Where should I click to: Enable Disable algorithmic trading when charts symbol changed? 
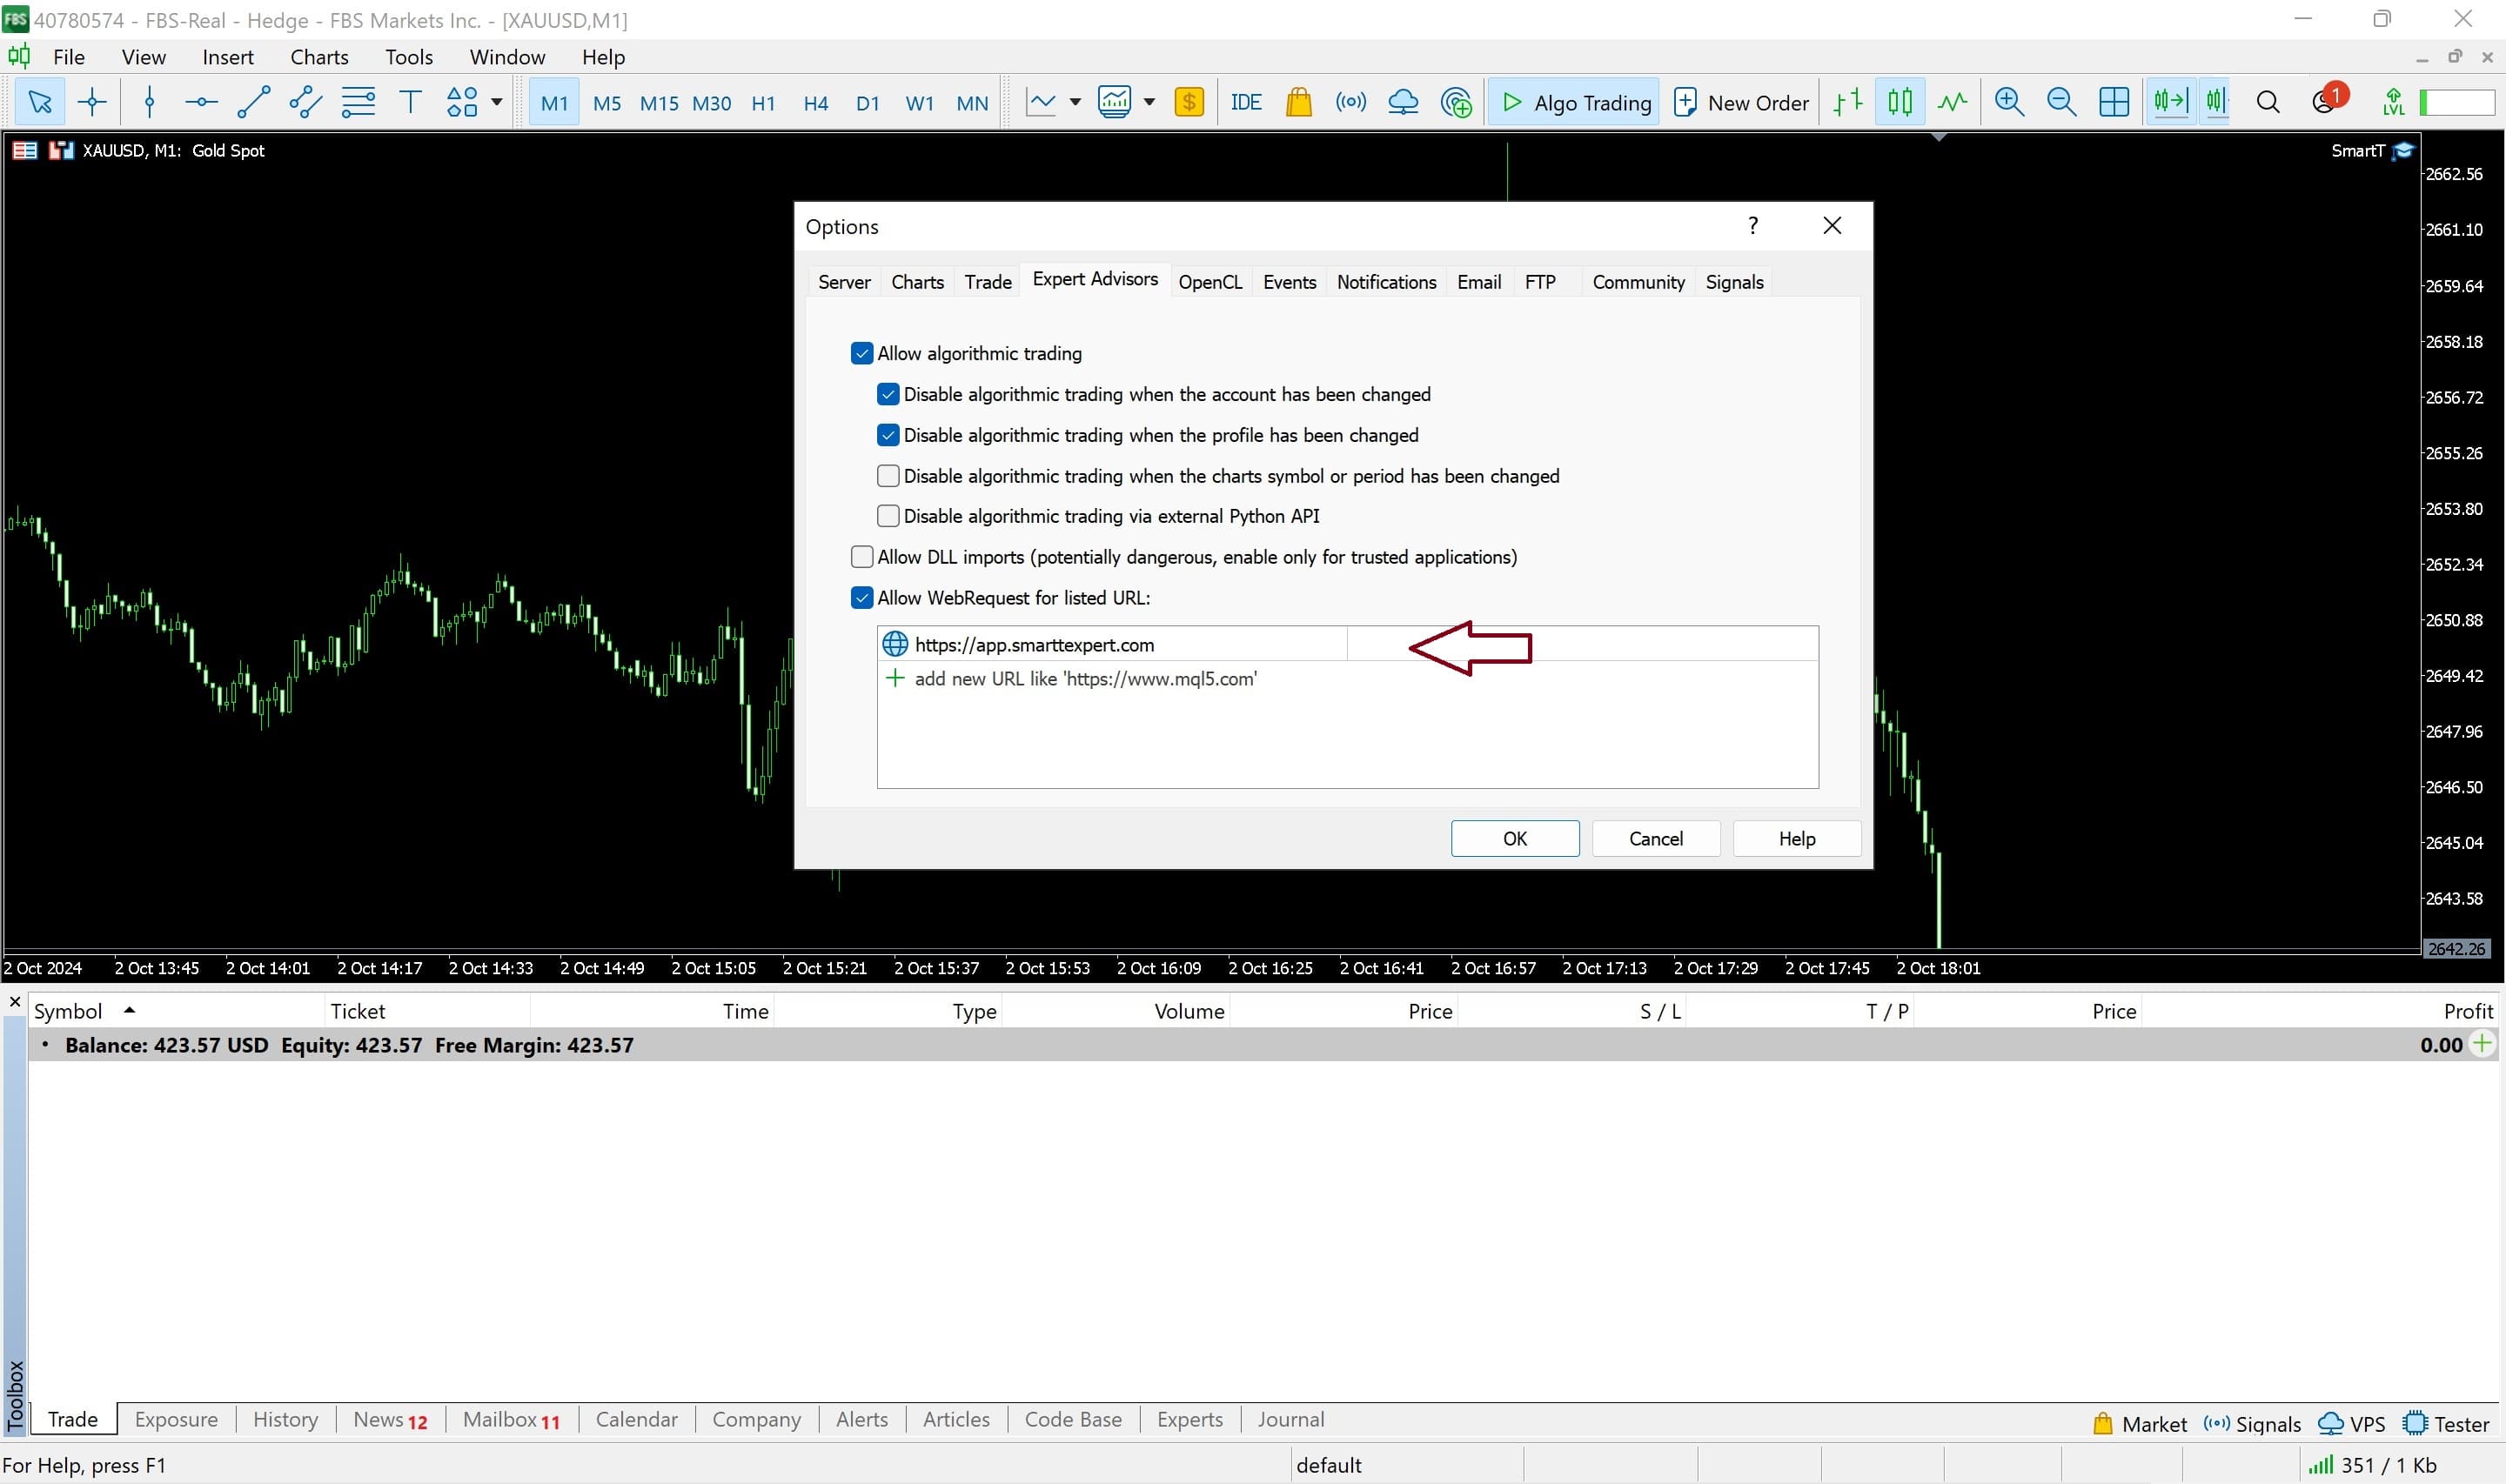[x=889, y=475]
